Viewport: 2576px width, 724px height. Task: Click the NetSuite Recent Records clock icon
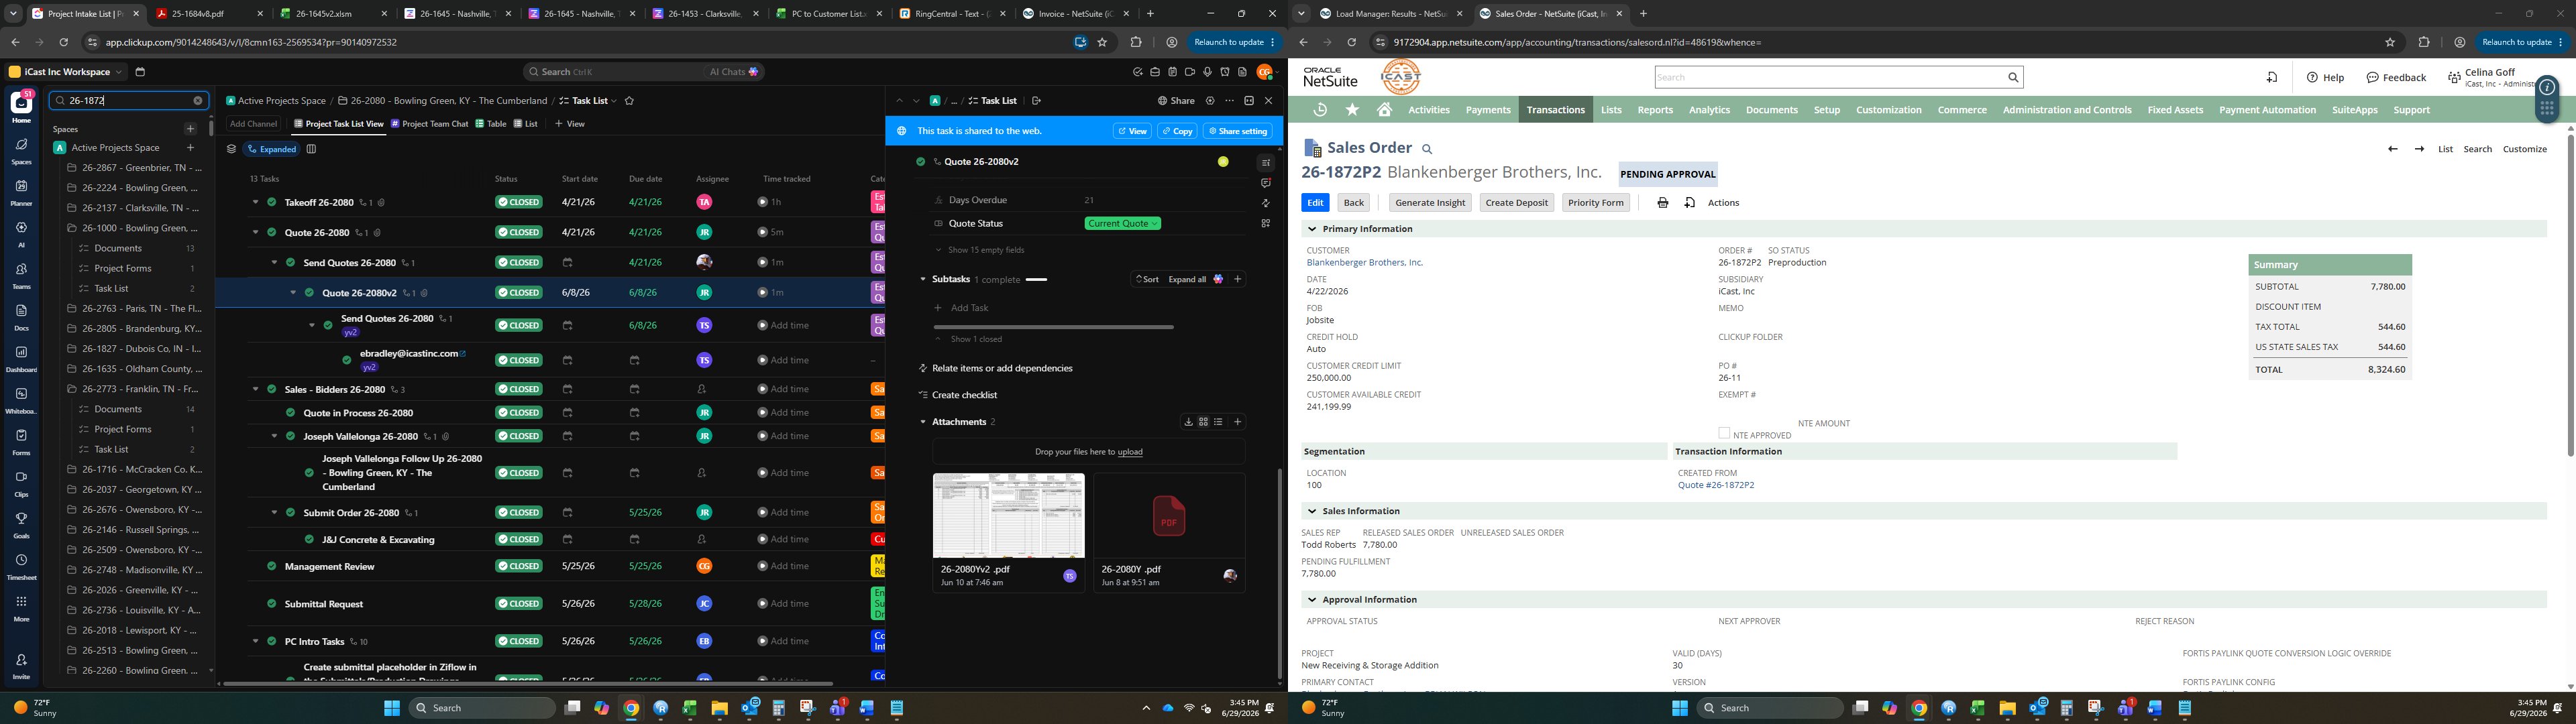coord(1320,110)
